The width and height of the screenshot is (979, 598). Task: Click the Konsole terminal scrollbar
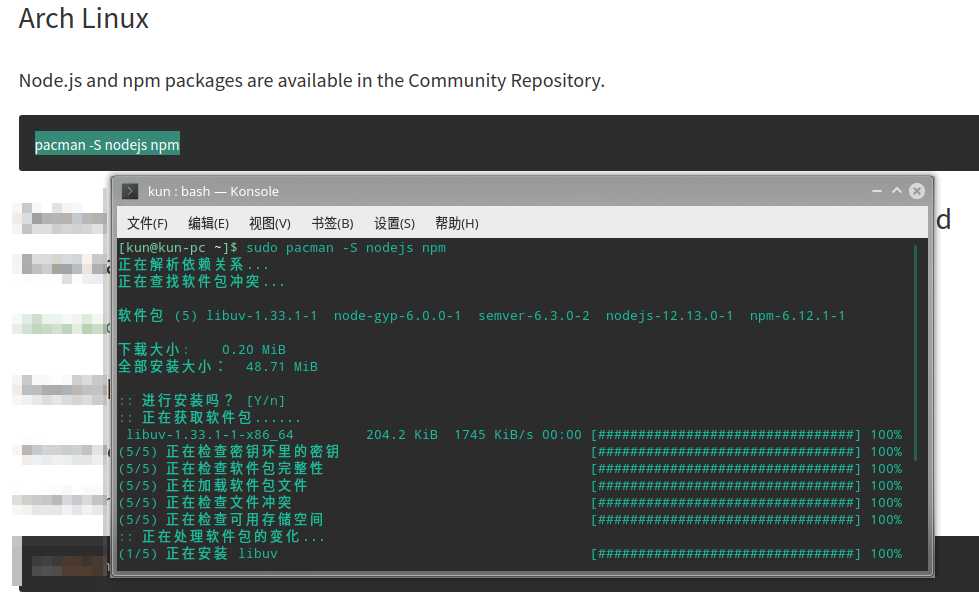pyautogui.click(x=915, y=353)
